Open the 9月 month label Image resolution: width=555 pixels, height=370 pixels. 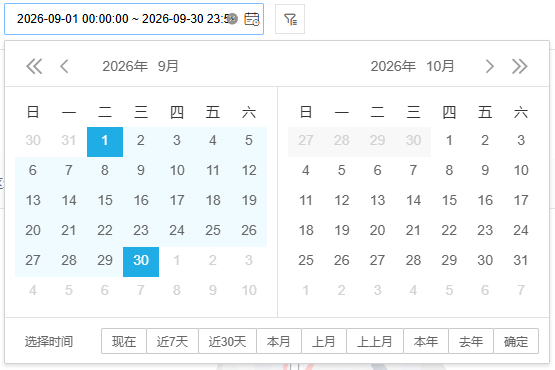pos(168,66)
